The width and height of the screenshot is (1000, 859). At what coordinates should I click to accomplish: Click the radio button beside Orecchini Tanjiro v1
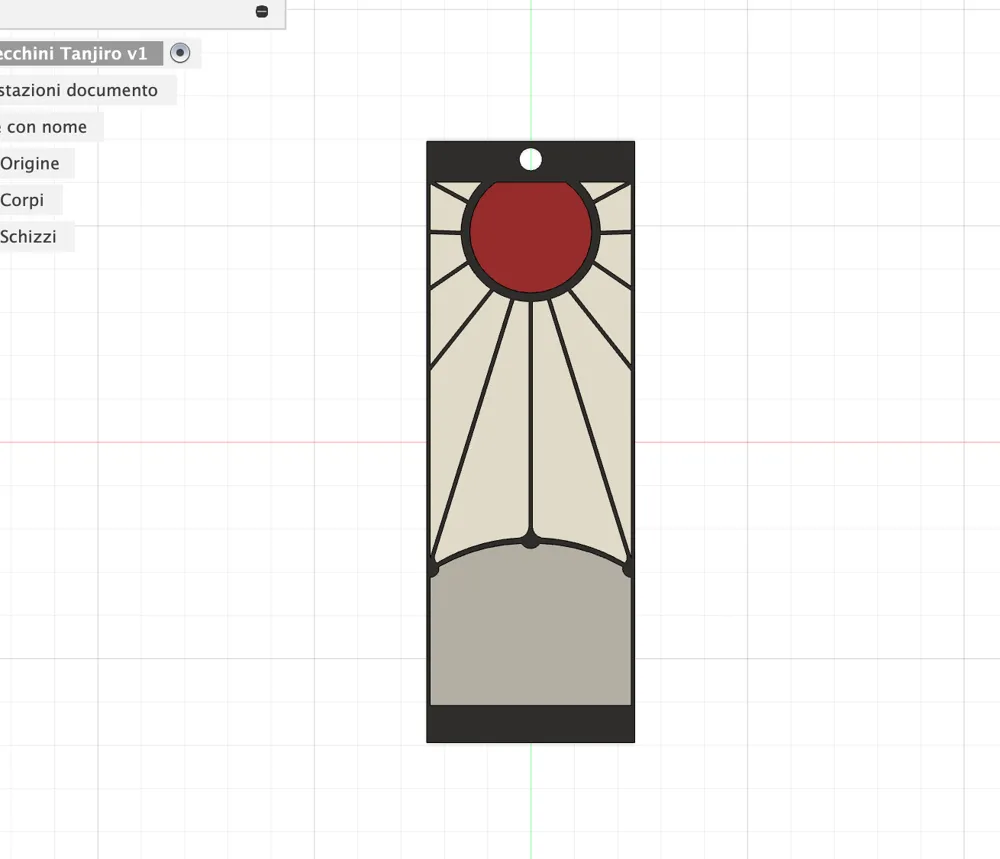pos(180,53)
